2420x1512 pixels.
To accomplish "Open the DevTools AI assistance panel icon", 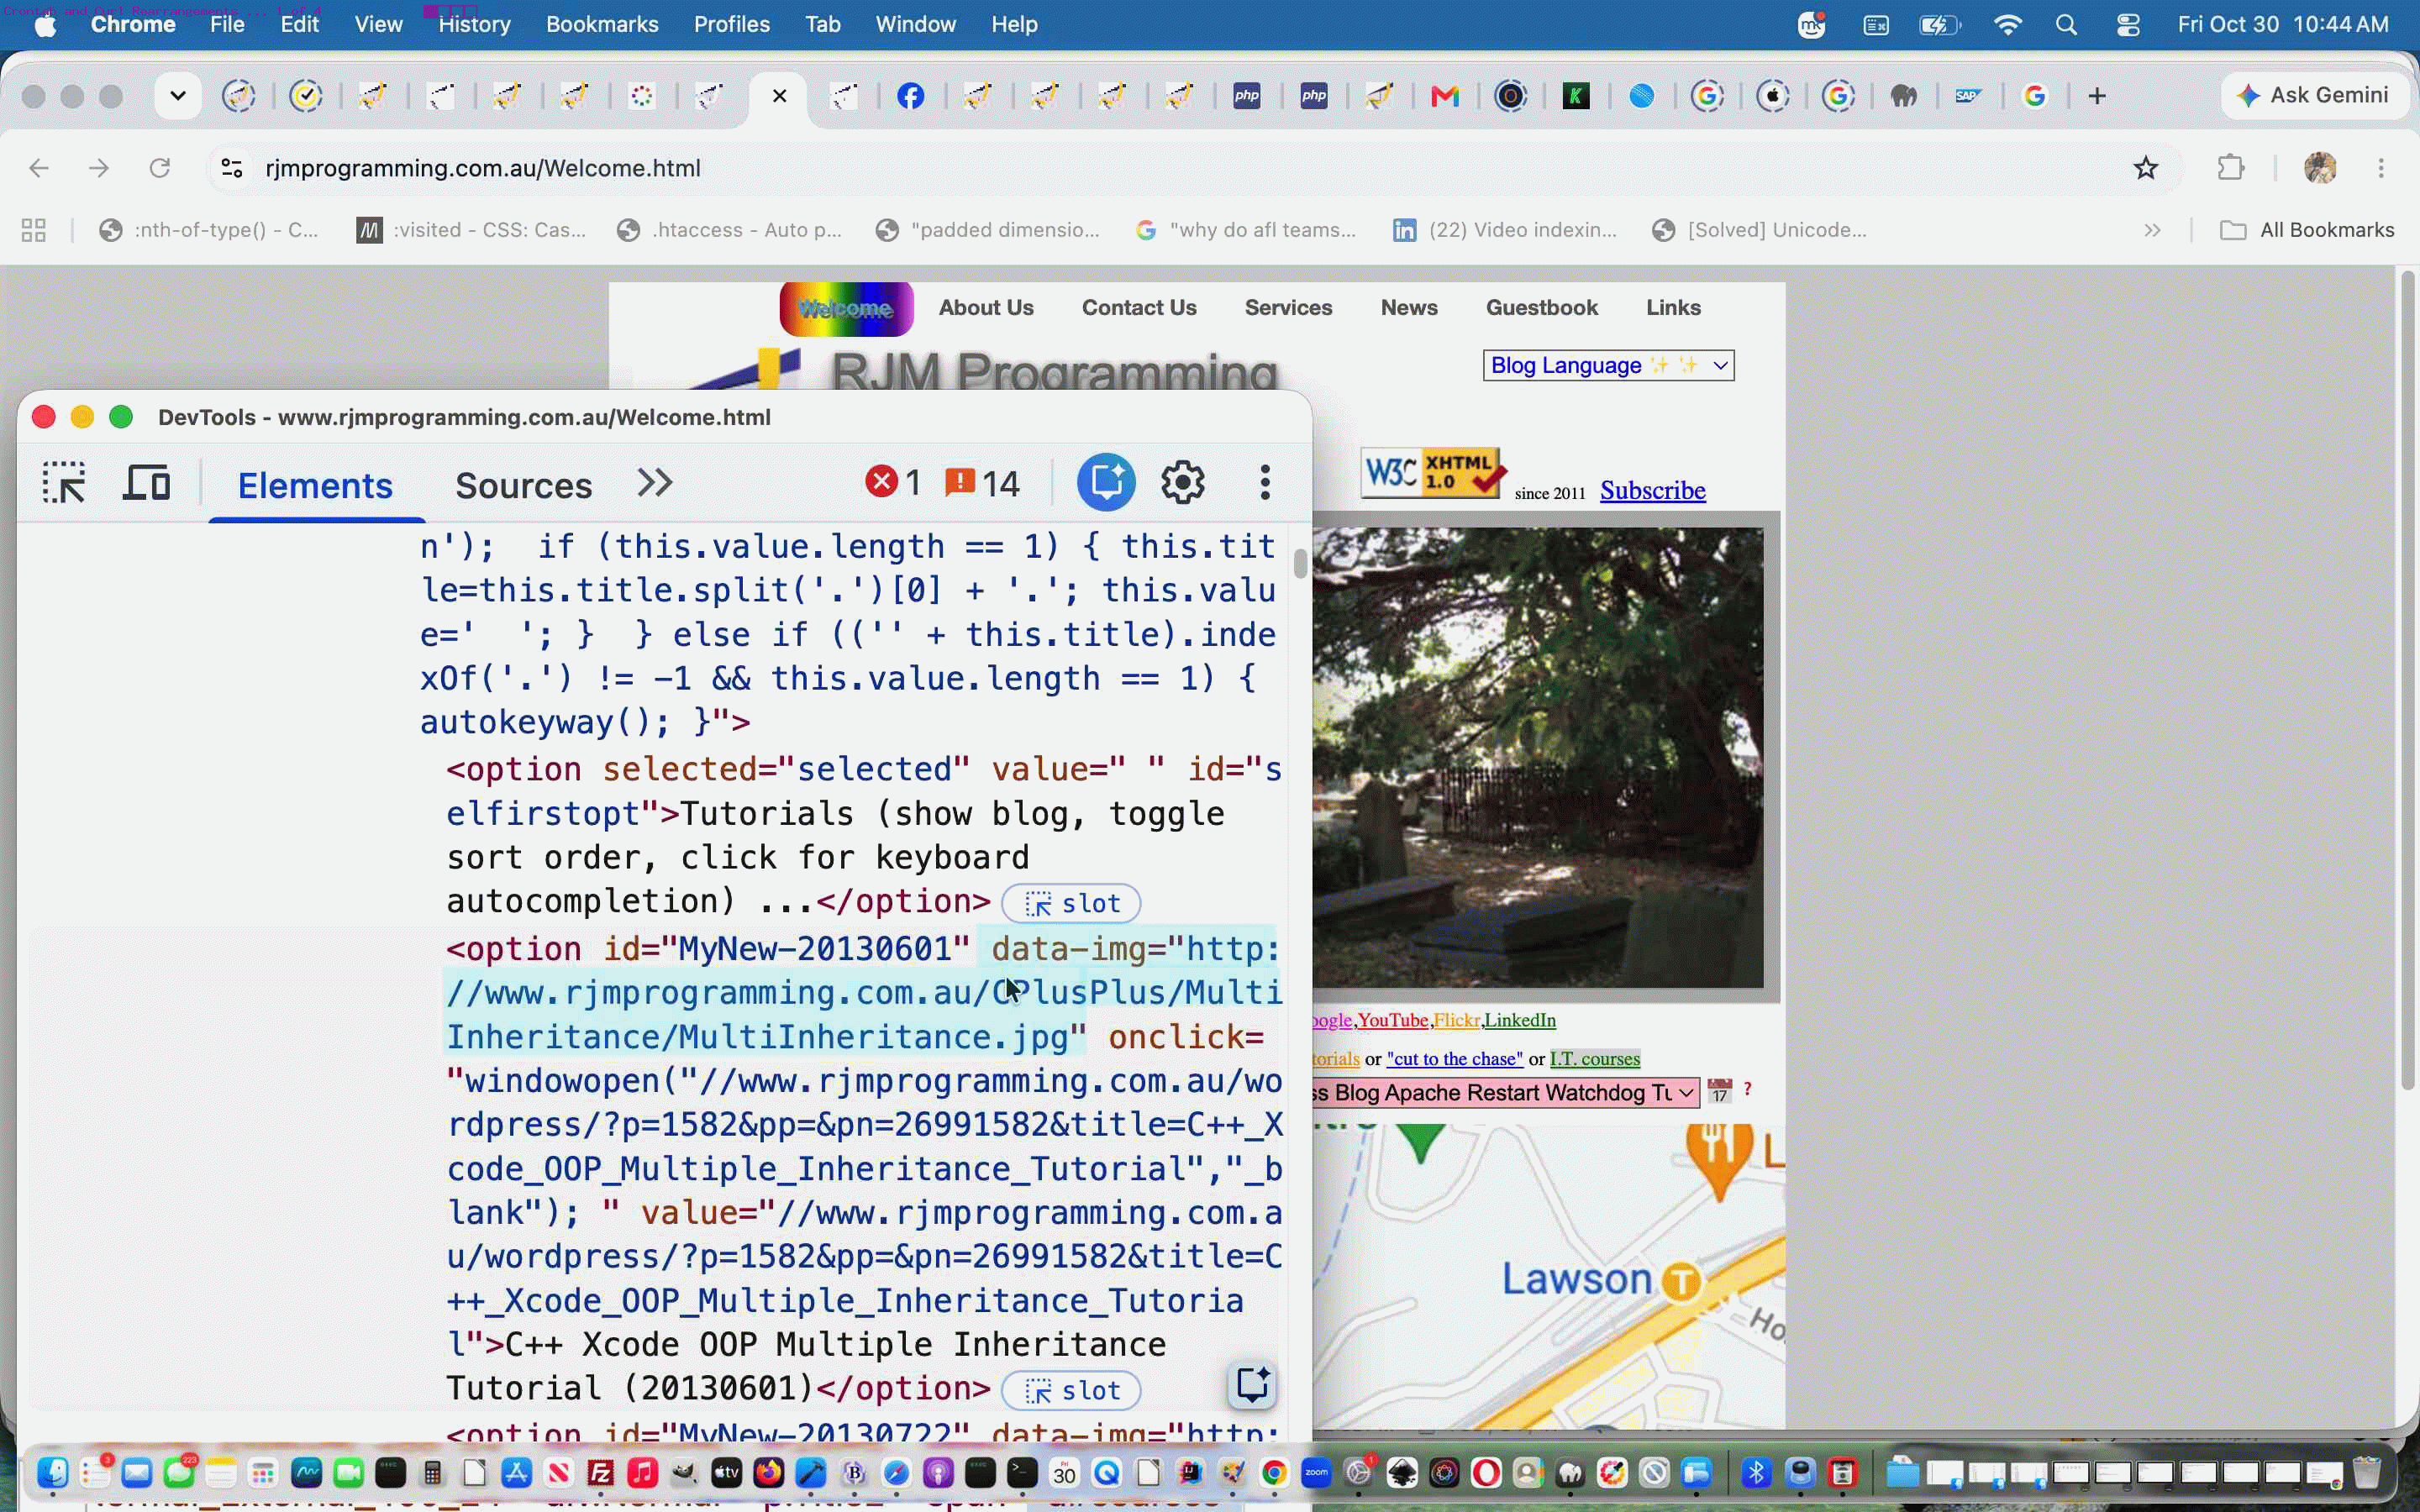I will click(1105, 483).
